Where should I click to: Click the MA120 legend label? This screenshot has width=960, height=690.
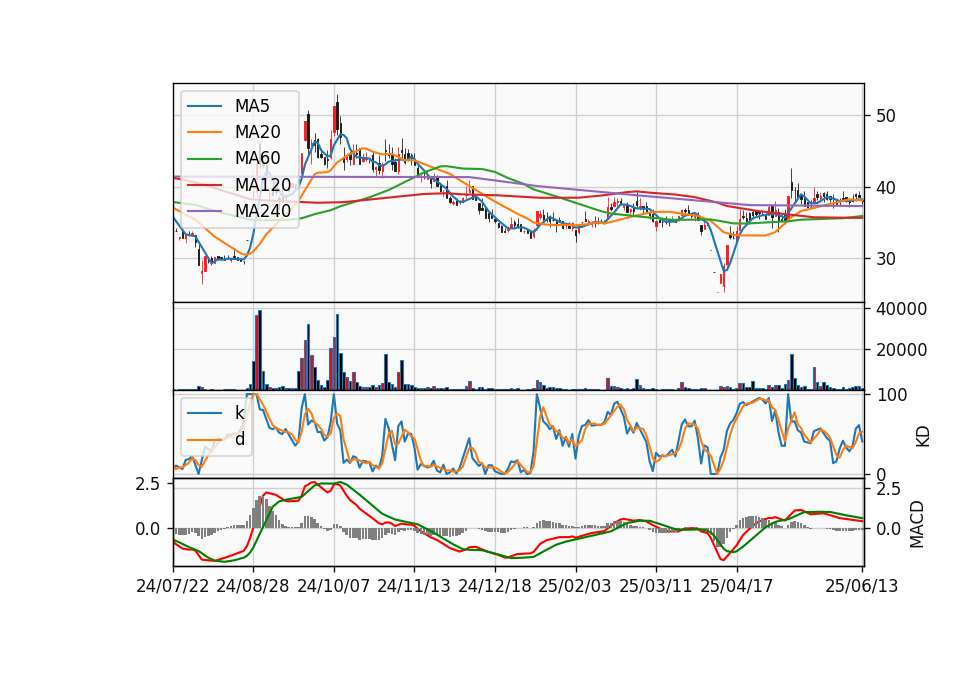263,184
